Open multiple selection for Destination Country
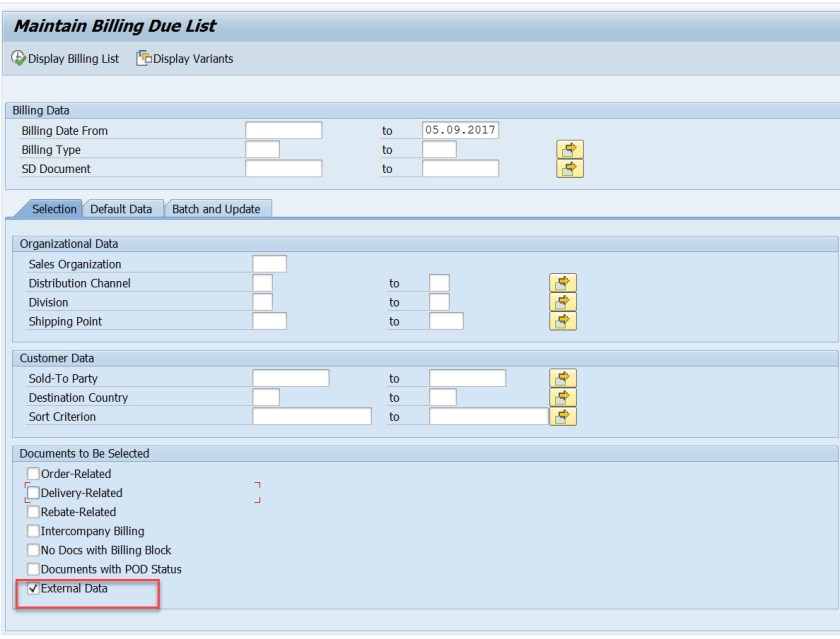 point(562,397)
